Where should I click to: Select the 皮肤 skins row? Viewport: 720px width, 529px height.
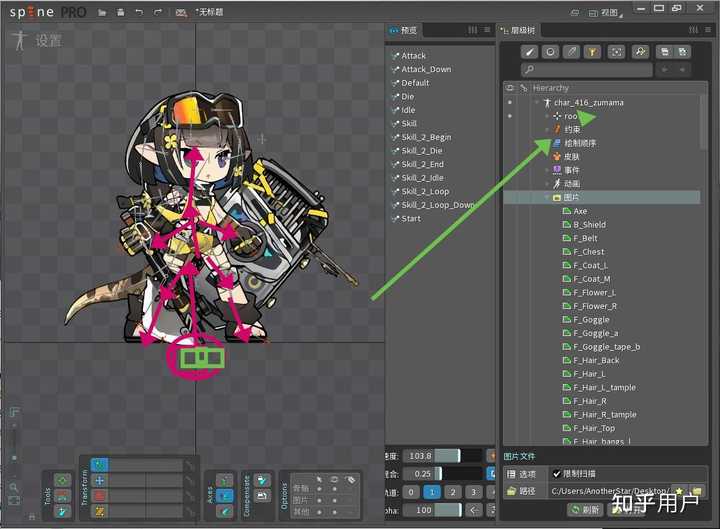[x=602, y=157]
